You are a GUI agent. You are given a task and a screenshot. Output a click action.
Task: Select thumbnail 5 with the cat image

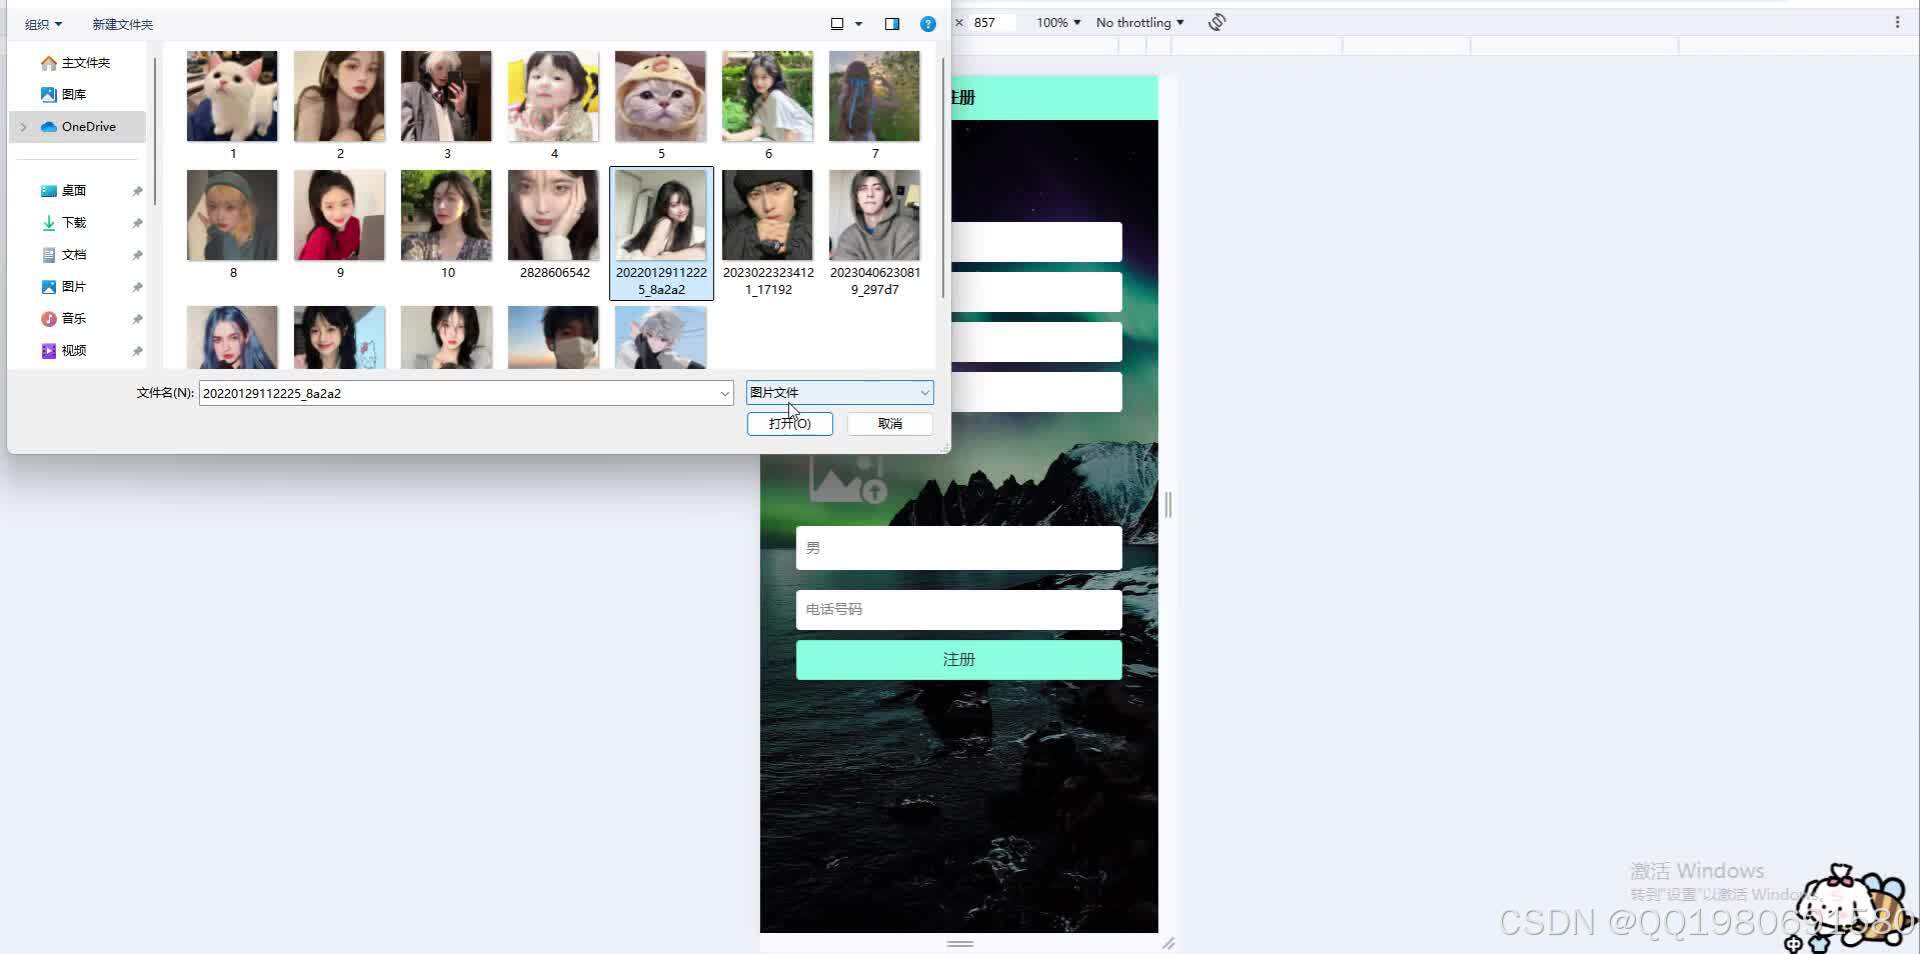point(660,96)
